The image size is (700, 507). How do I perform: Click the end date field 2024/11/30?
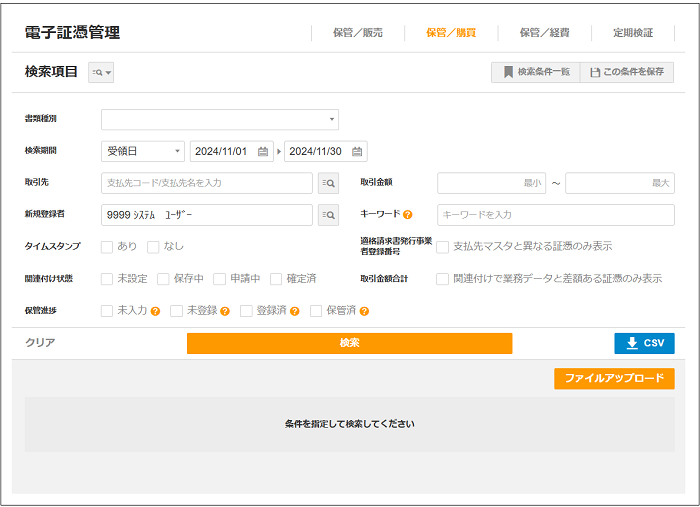[326, 151]
